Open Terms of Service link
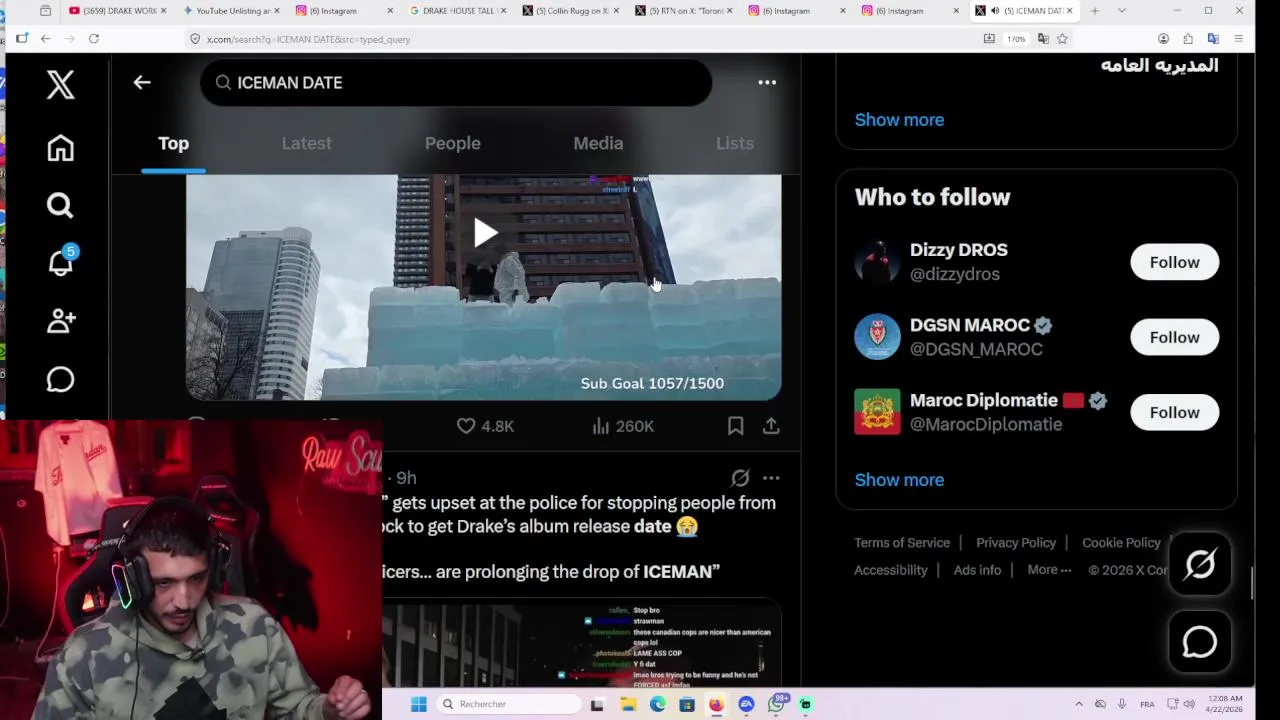 click(902, 543)
